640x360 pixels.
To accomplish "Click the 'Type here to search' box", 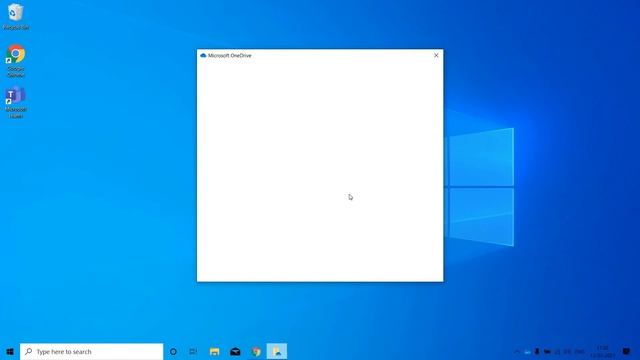I will pos(91,351).
